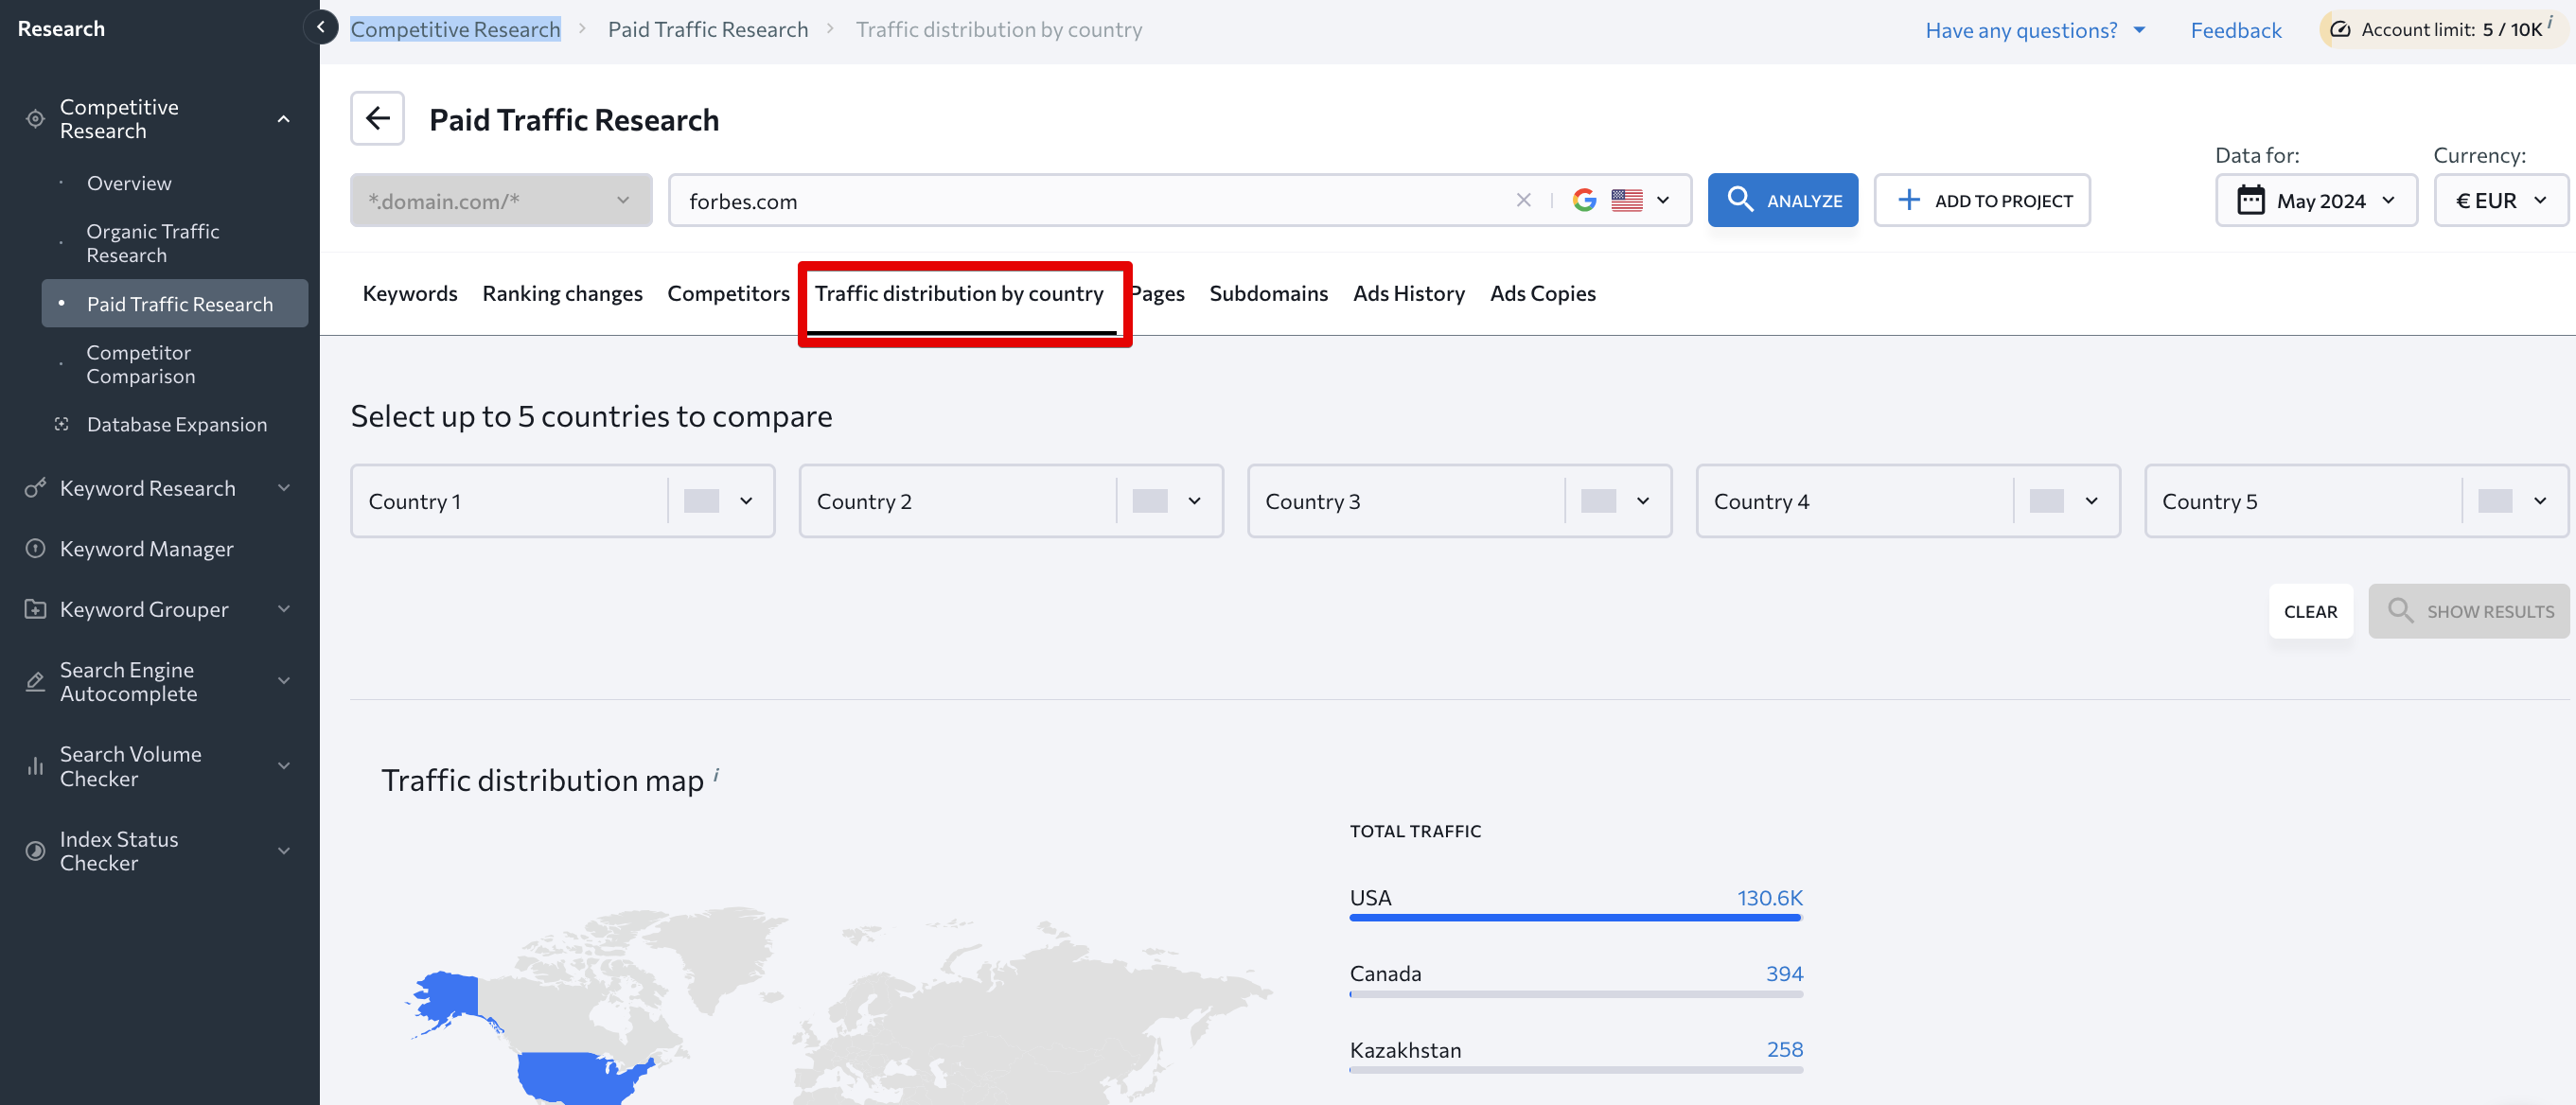Open the *.domain.com/* scope dropdown
This screenshot has width=2576, height=1105.
pos(501,200)
